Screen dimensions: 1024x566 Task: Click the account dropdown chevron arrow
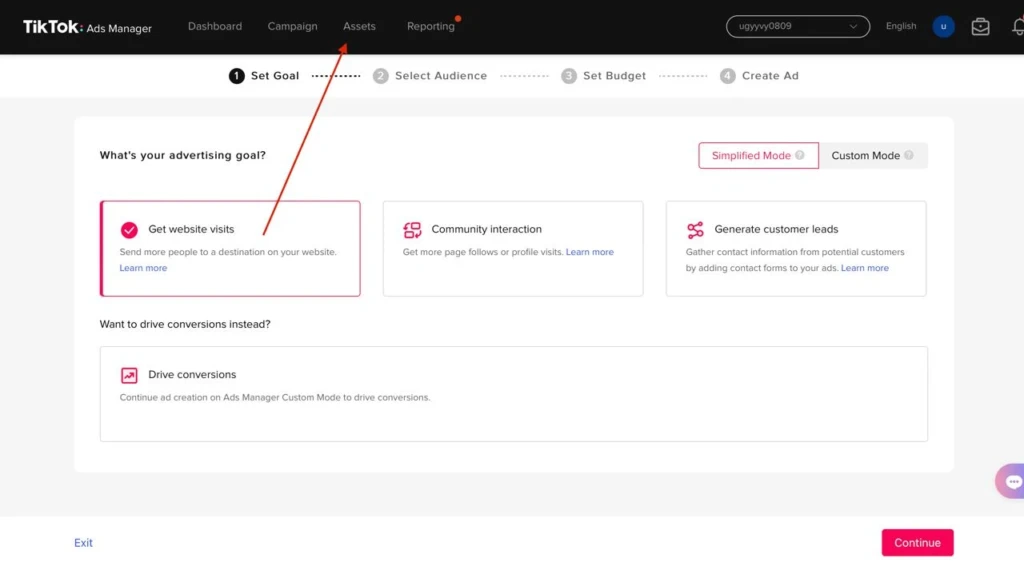click(852, 27)
